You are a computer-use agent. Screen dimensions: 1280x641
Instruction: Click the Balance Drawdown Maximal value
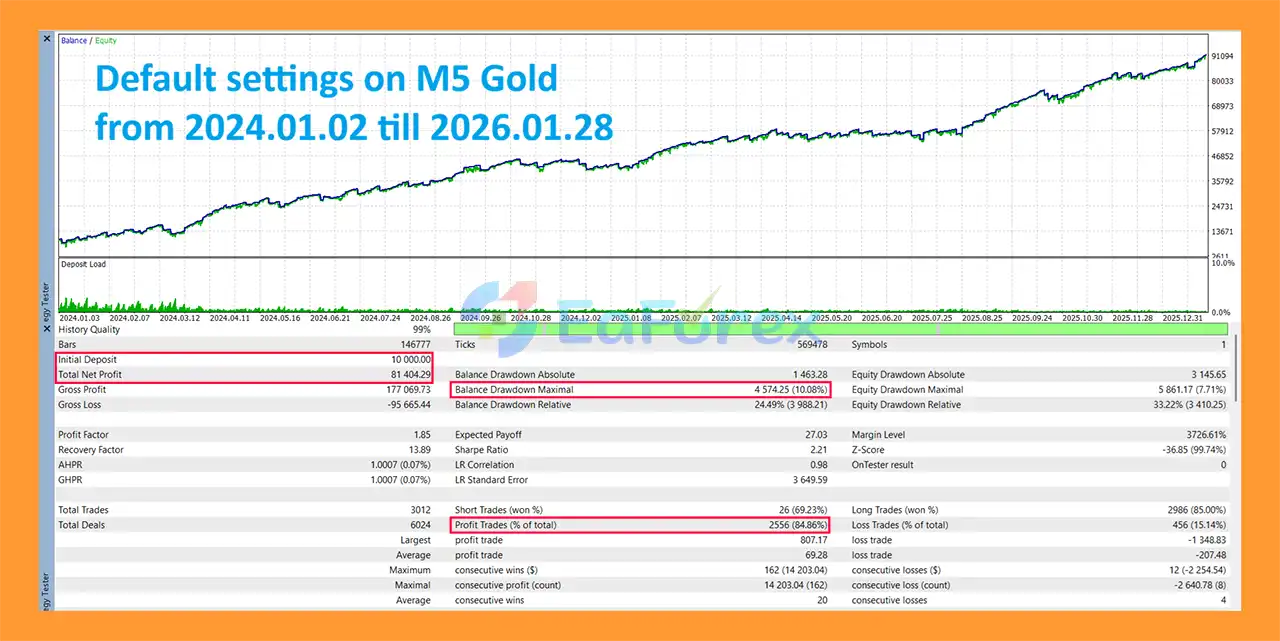[790, 390]
